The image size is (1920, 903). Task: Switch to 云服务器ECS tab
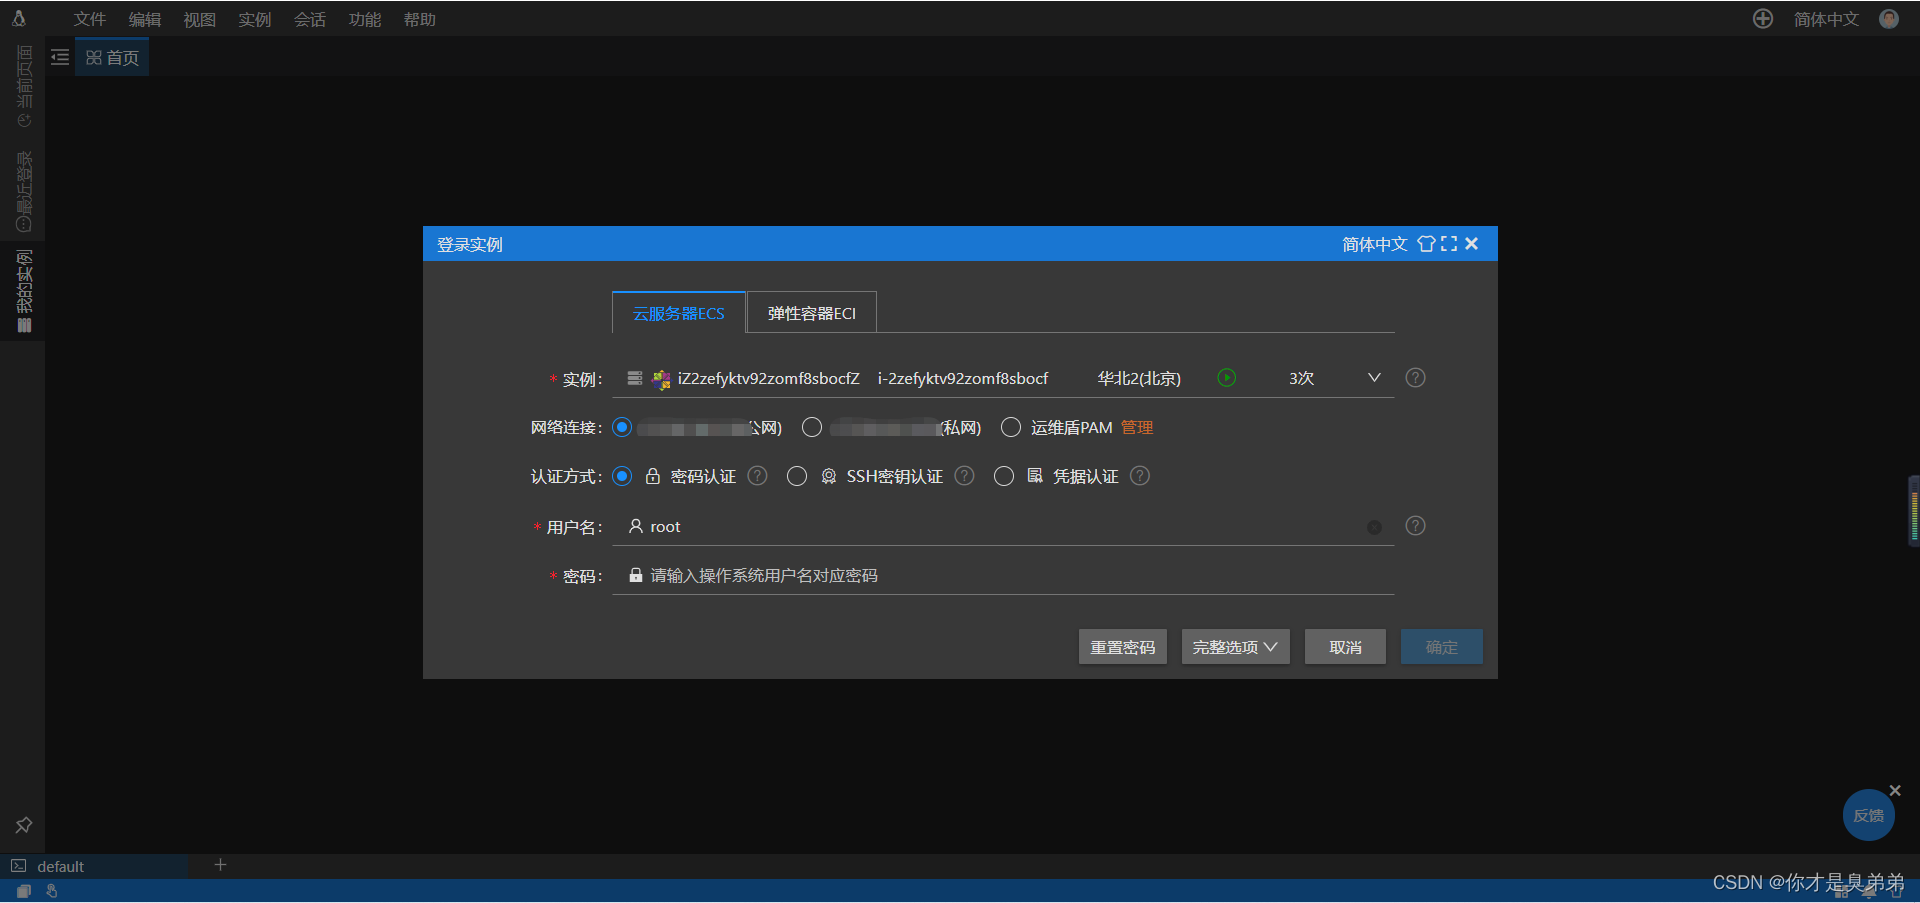(679, 313)
